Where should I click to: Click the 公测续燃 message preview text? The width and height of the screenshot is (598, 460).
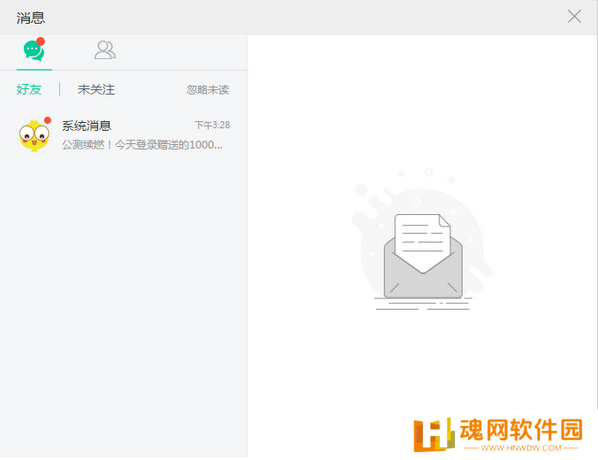pos(142,145)
